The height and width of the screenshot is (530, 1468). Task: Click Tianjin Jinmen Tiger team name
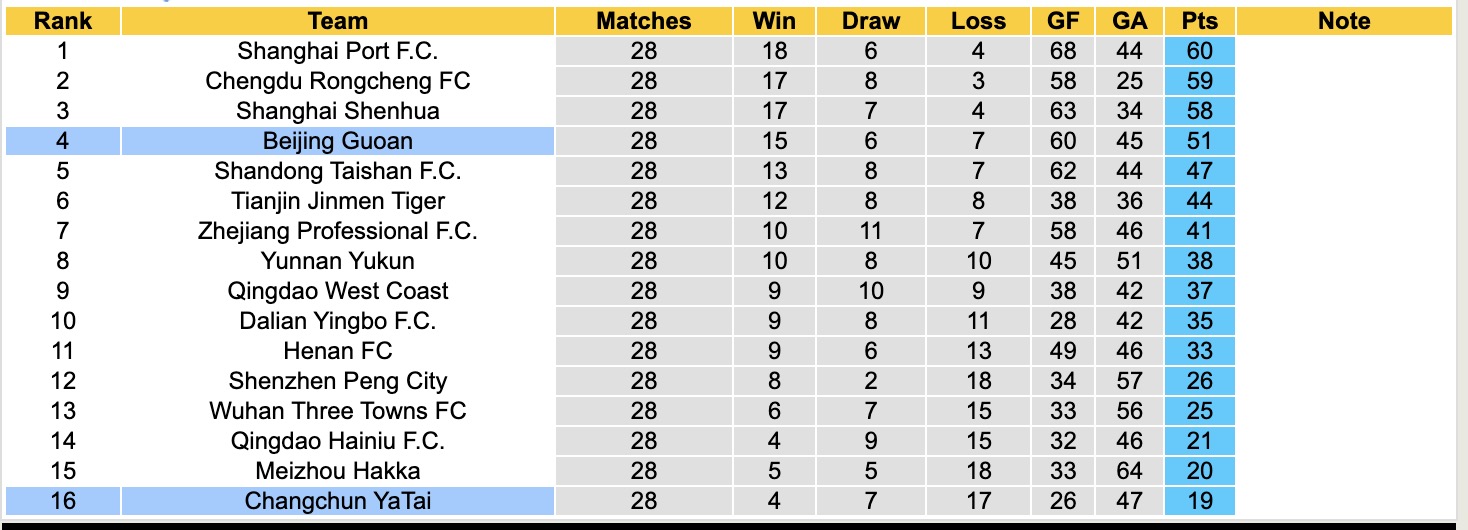point(338,201)
